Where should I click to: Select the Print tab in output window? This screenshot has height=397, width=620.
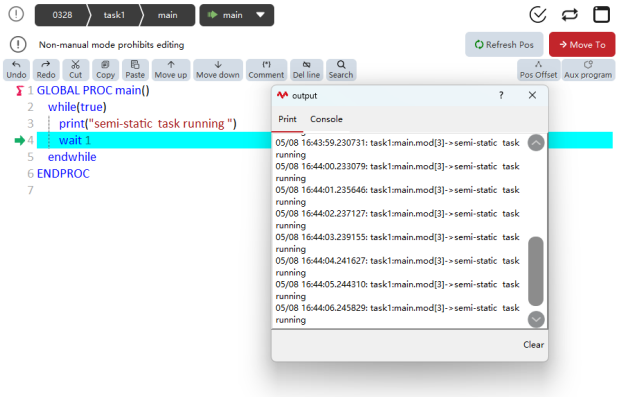pos(287,119)
